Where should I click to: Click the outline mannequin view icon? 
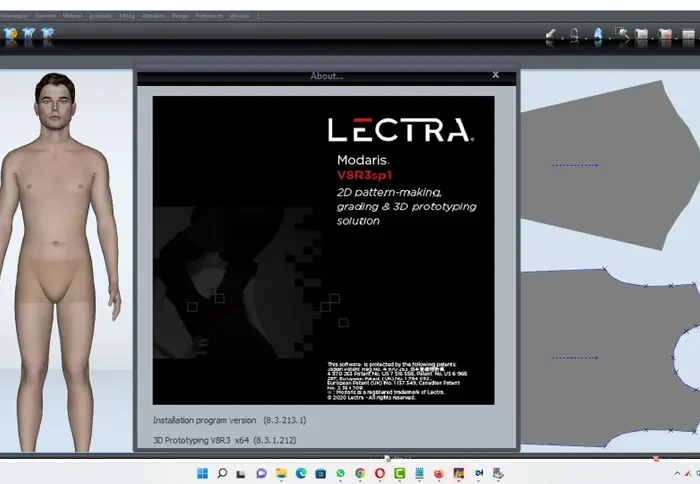pyautogui.click(x=575, y=35)
